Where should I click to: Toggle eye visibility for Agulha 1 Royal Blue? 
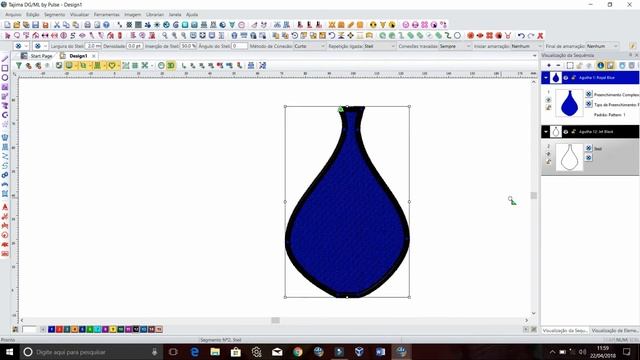(x=566, y=78)
